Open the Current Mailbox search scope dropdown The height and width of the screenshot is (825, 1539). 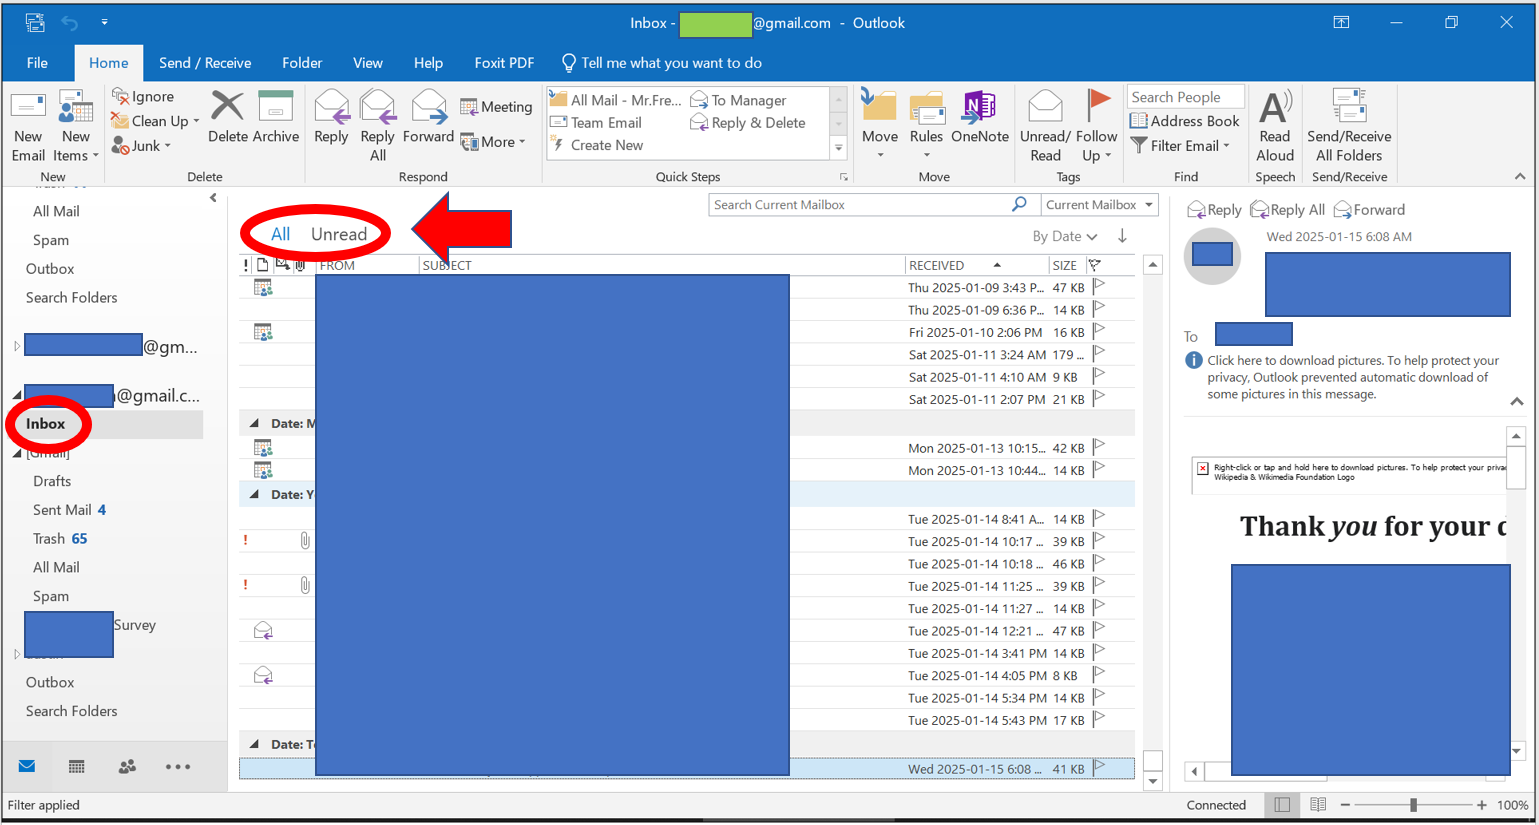point(1098,205)
